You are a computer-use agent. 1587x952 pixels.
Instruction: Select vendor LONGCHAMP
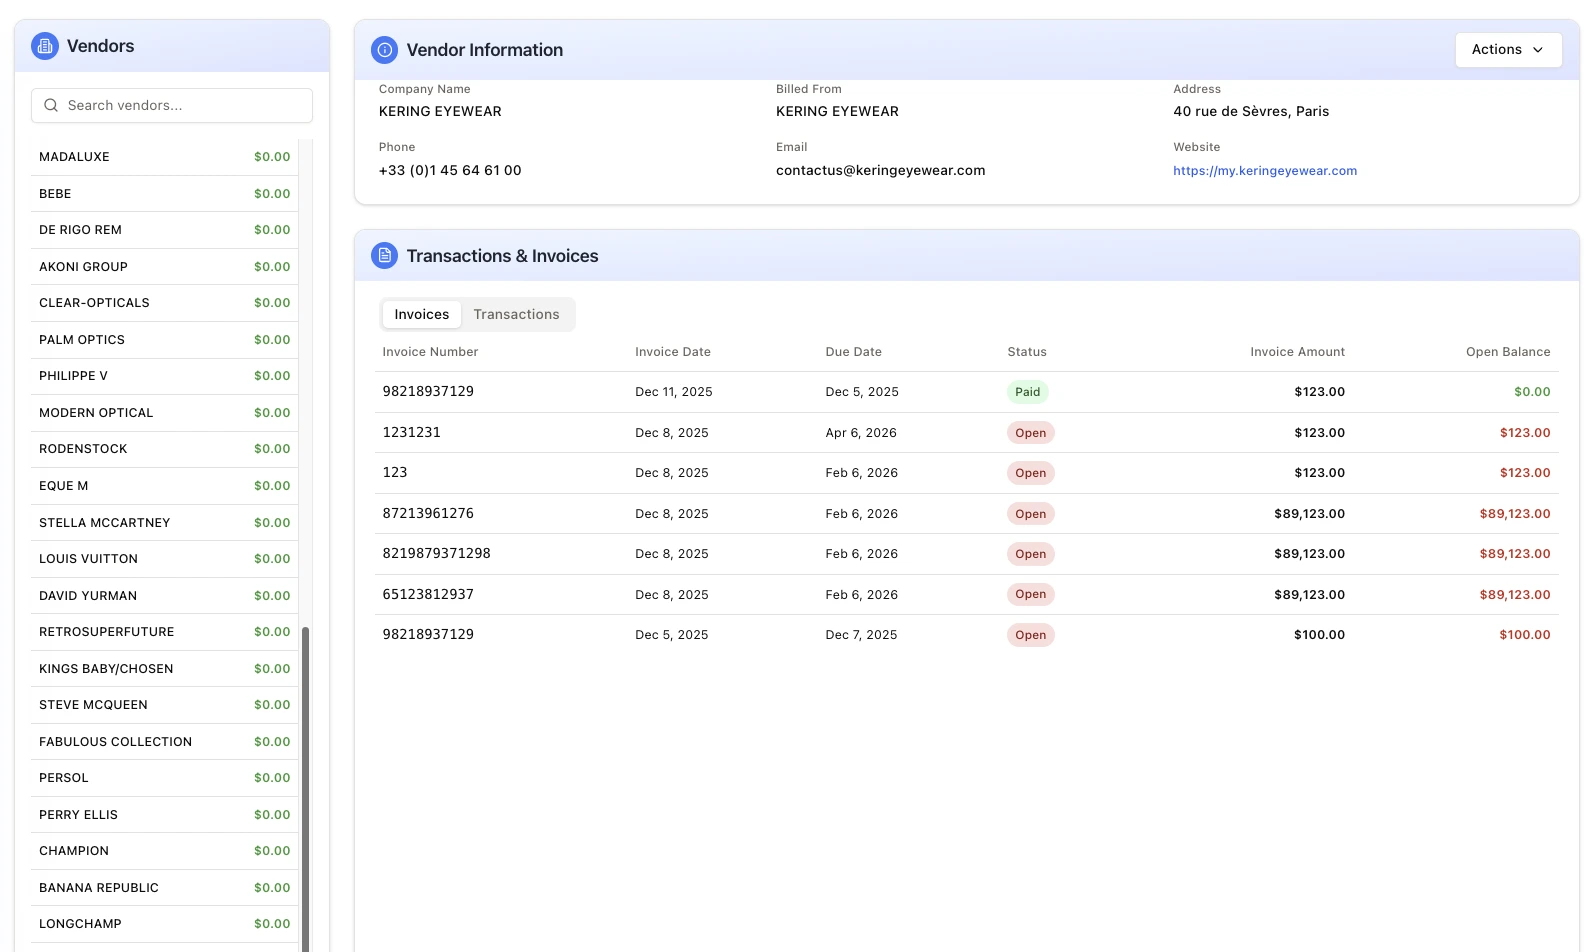164,924
